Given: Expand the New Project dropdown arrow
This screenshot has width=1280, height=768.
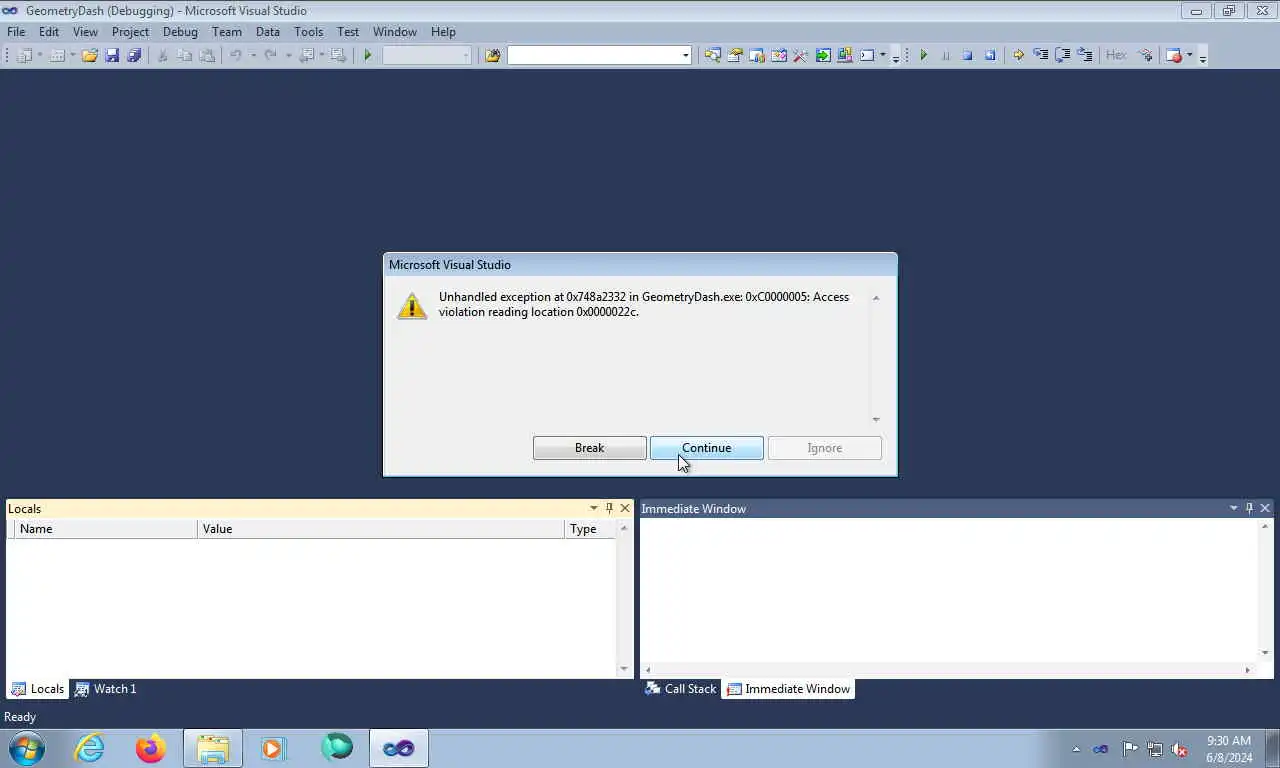Looking at the screenshot, I should [40, 55].
